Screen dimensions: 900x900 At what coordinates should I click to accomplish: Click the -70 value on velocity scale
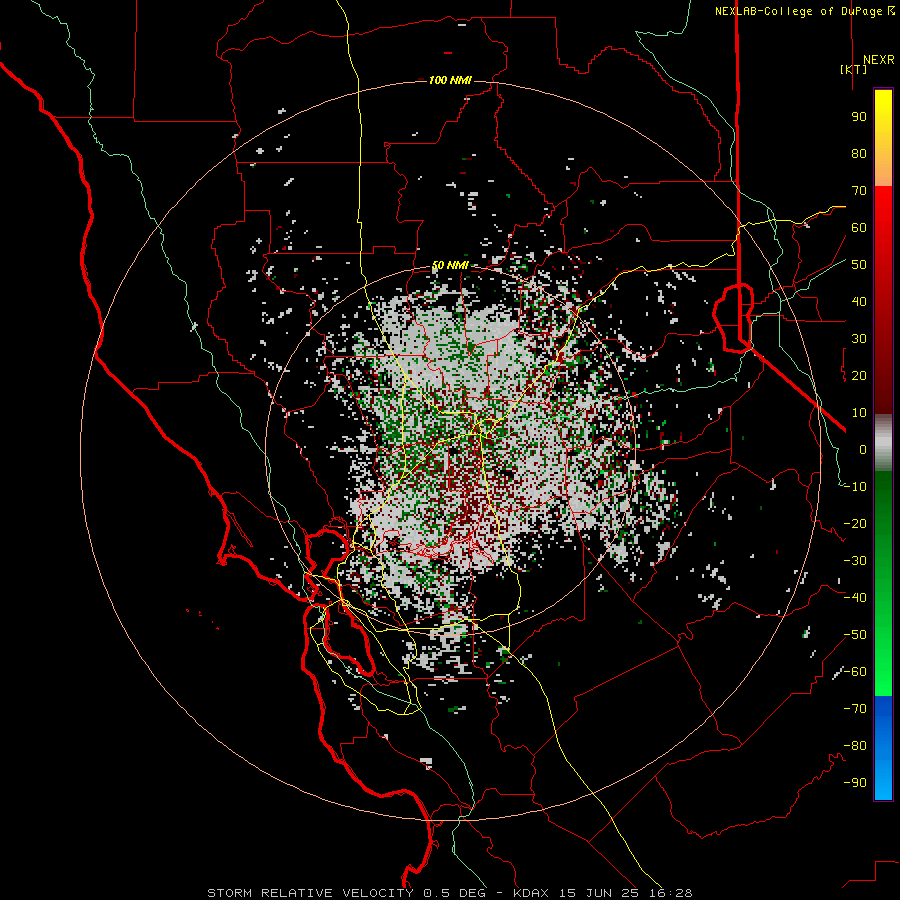855,709
